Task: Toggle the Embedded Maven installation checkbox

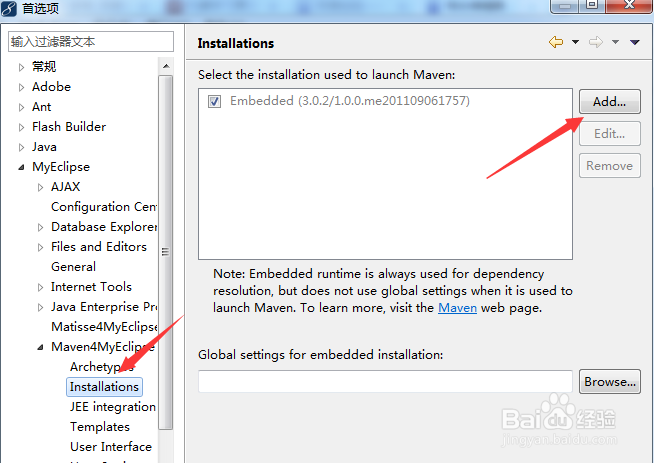Action: point(214,101)
